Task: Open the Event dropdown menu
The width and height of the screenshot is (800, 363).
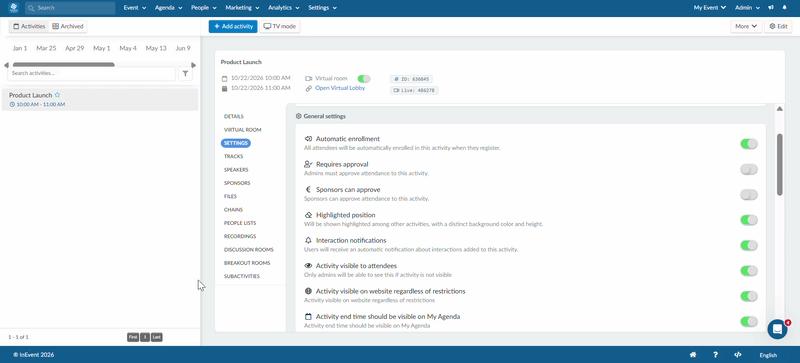Action: point(135,8)
